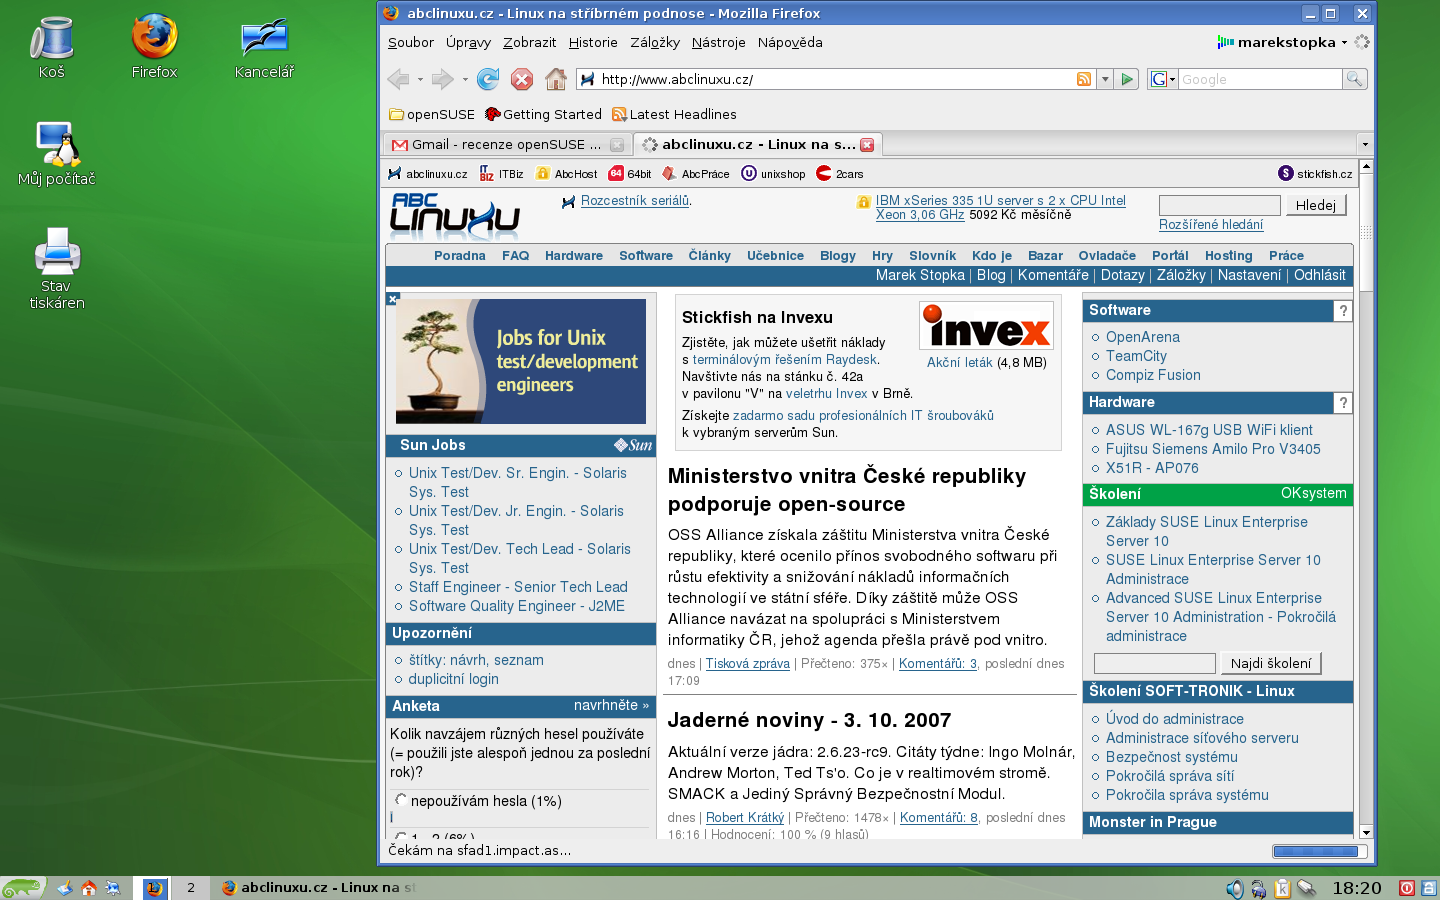The height and width of the screenshot is (900, 1440).
Task: Close the Sun Jobs ad with the X
Action: click(393, 299)
